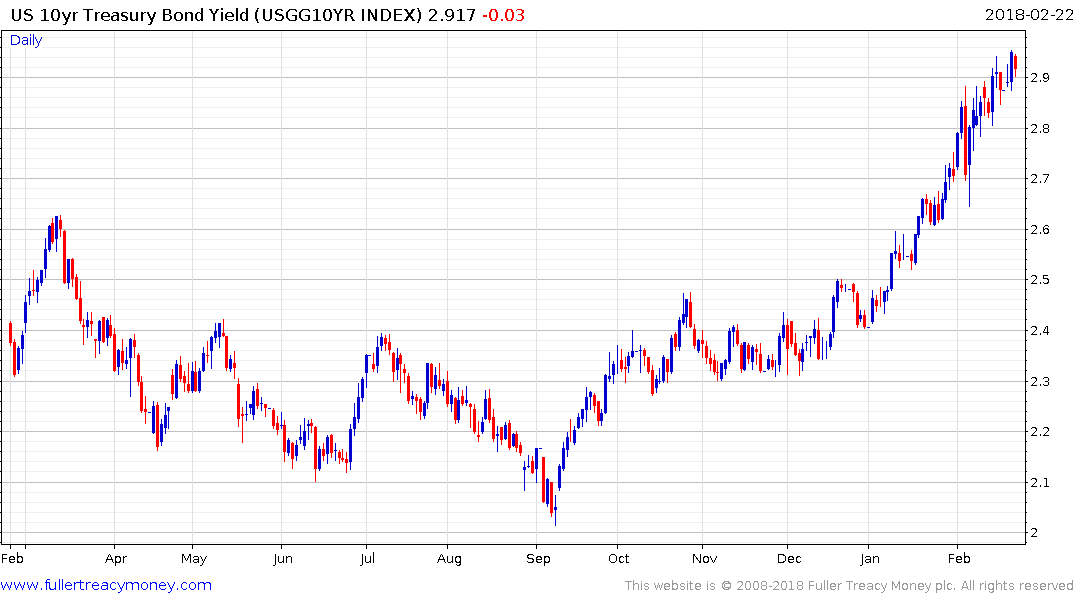Click the 2.1 y-axis label
The image size is (1075, 600).
[1040, 483]
